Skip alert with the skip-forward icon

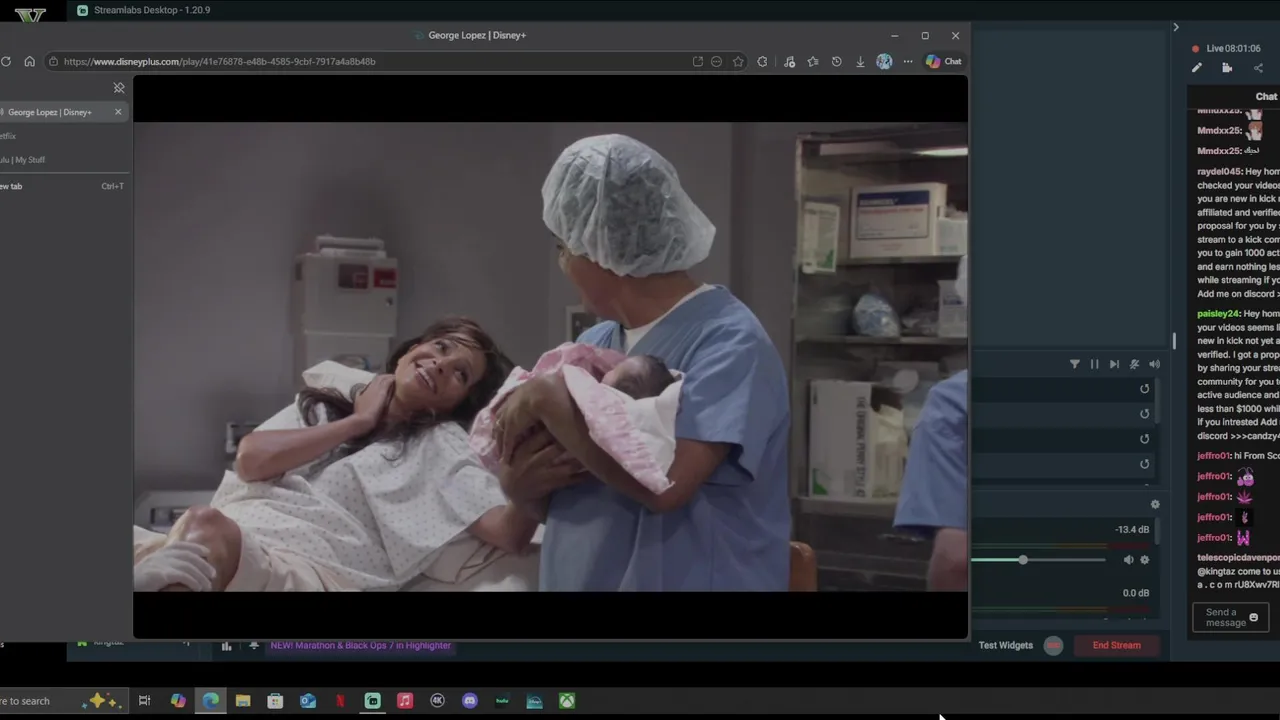pos(1114,364)
